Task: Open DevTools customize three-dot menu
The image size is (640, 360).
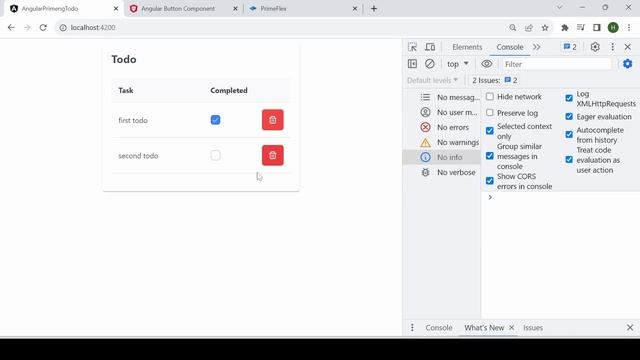Action: tap(612, 47)
